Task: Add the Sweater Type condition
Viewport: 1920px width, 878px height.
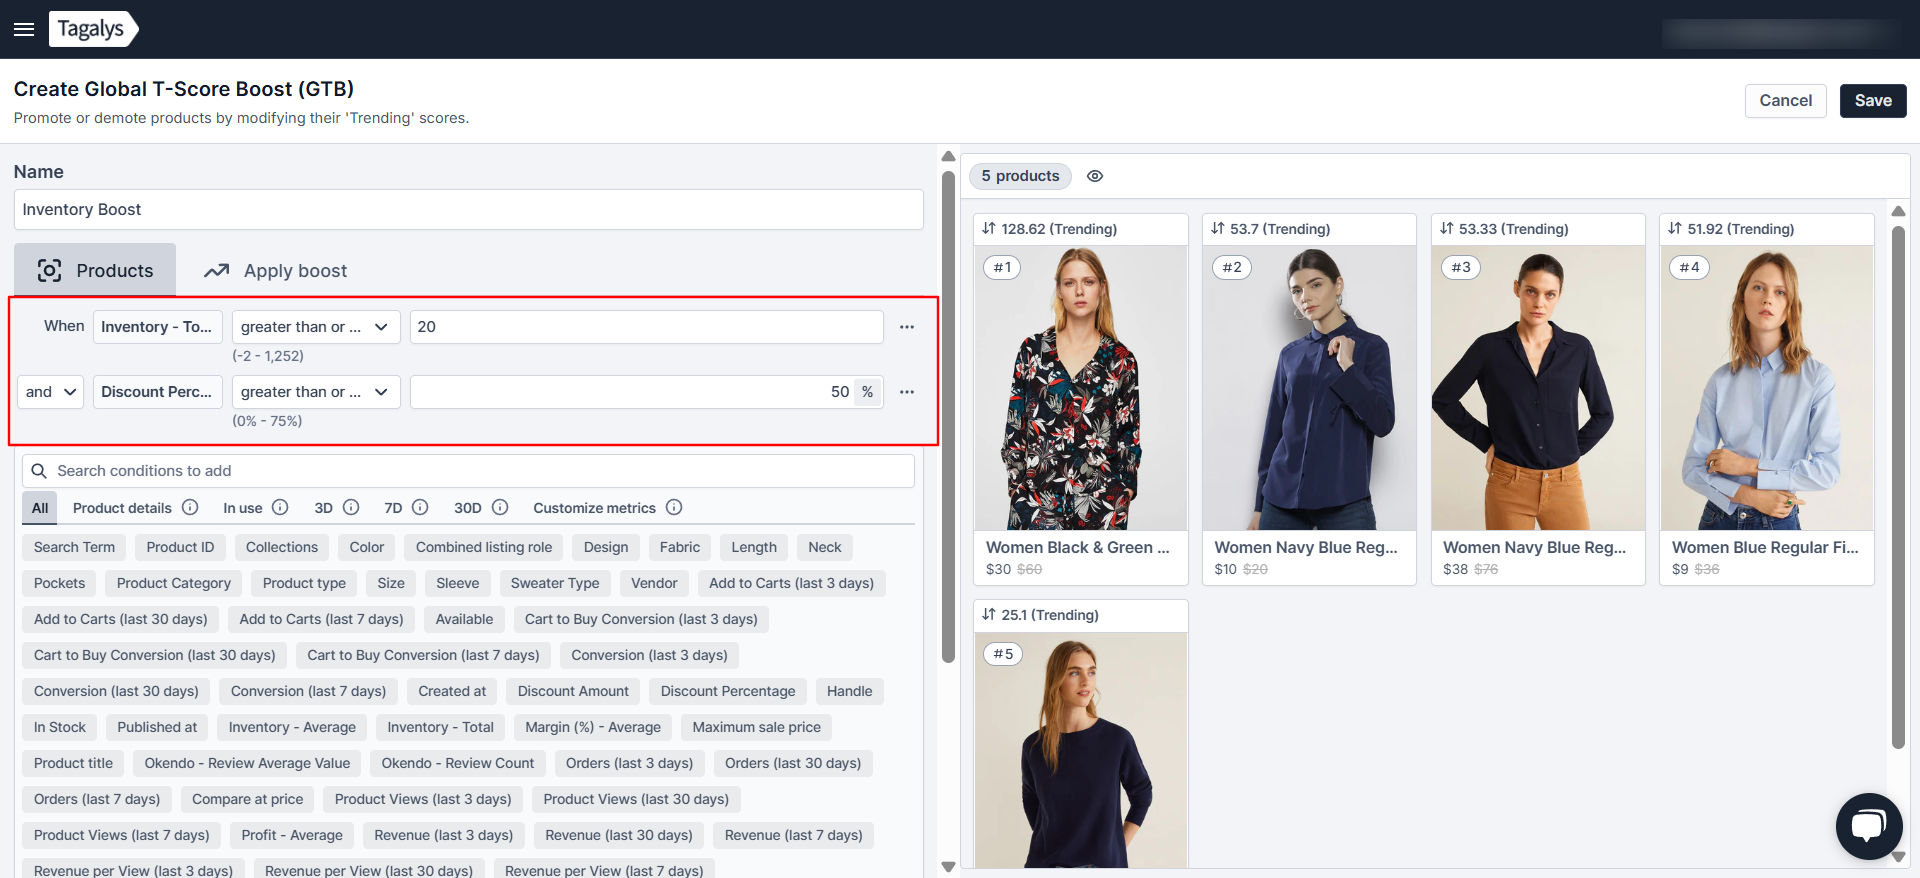Action: (x=555, y=583)
